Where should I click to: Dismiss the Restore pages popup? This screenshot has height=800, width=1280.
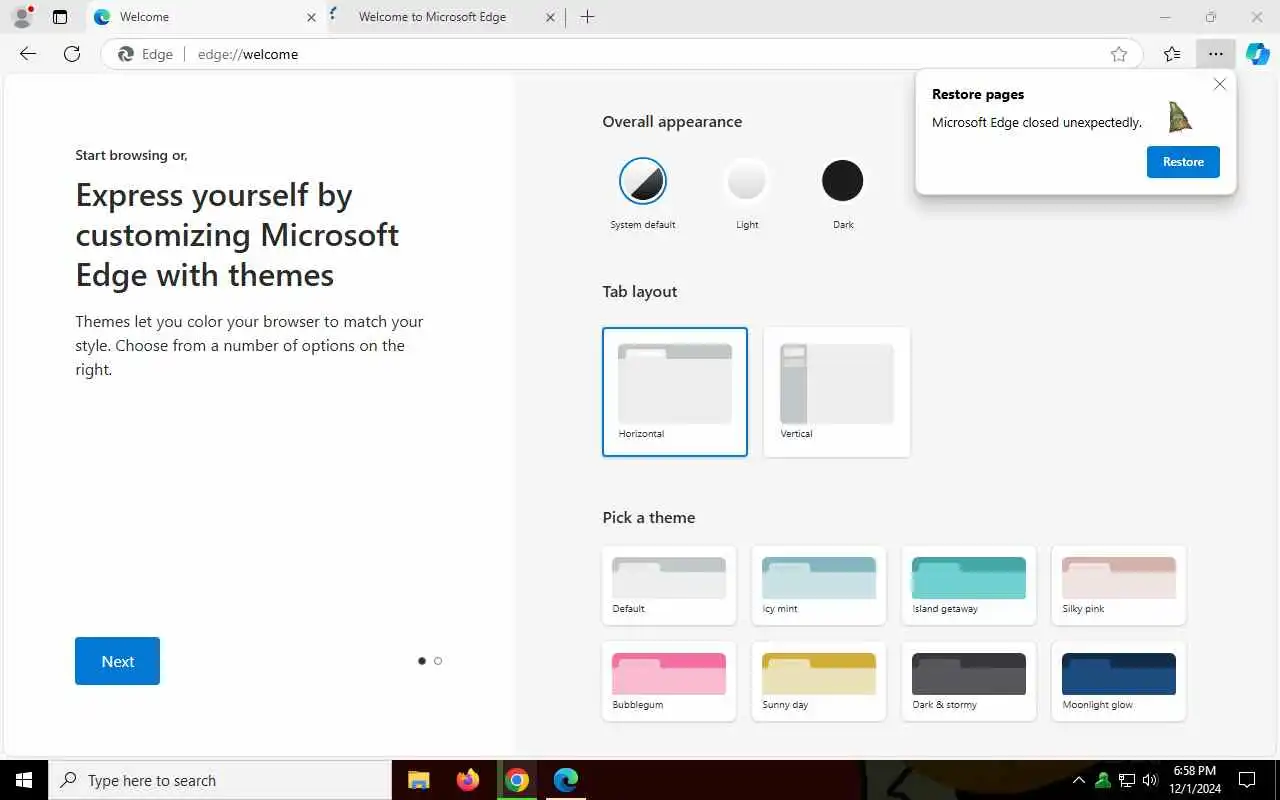[x=1220, y=85]
